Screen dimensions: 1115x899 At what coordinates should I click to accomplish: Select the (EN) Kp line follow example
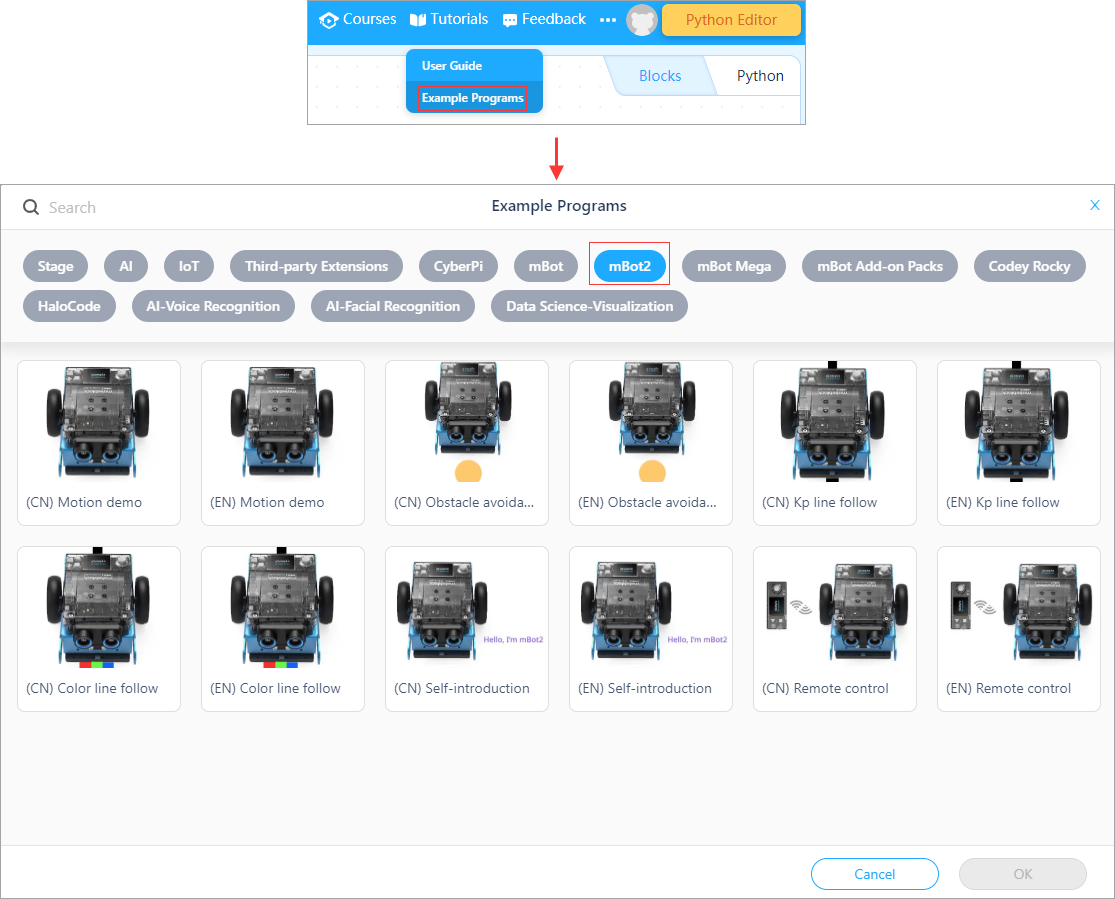[x=1019, y=443]
